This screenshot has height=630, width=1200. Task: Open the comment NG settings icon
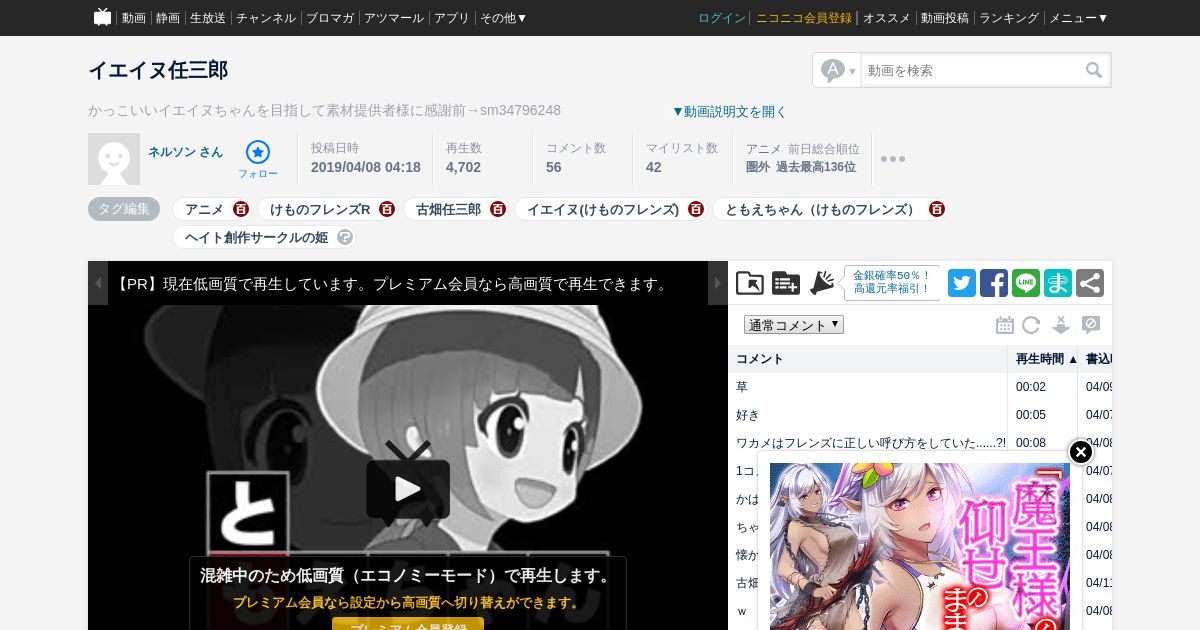pos(1091,325)
